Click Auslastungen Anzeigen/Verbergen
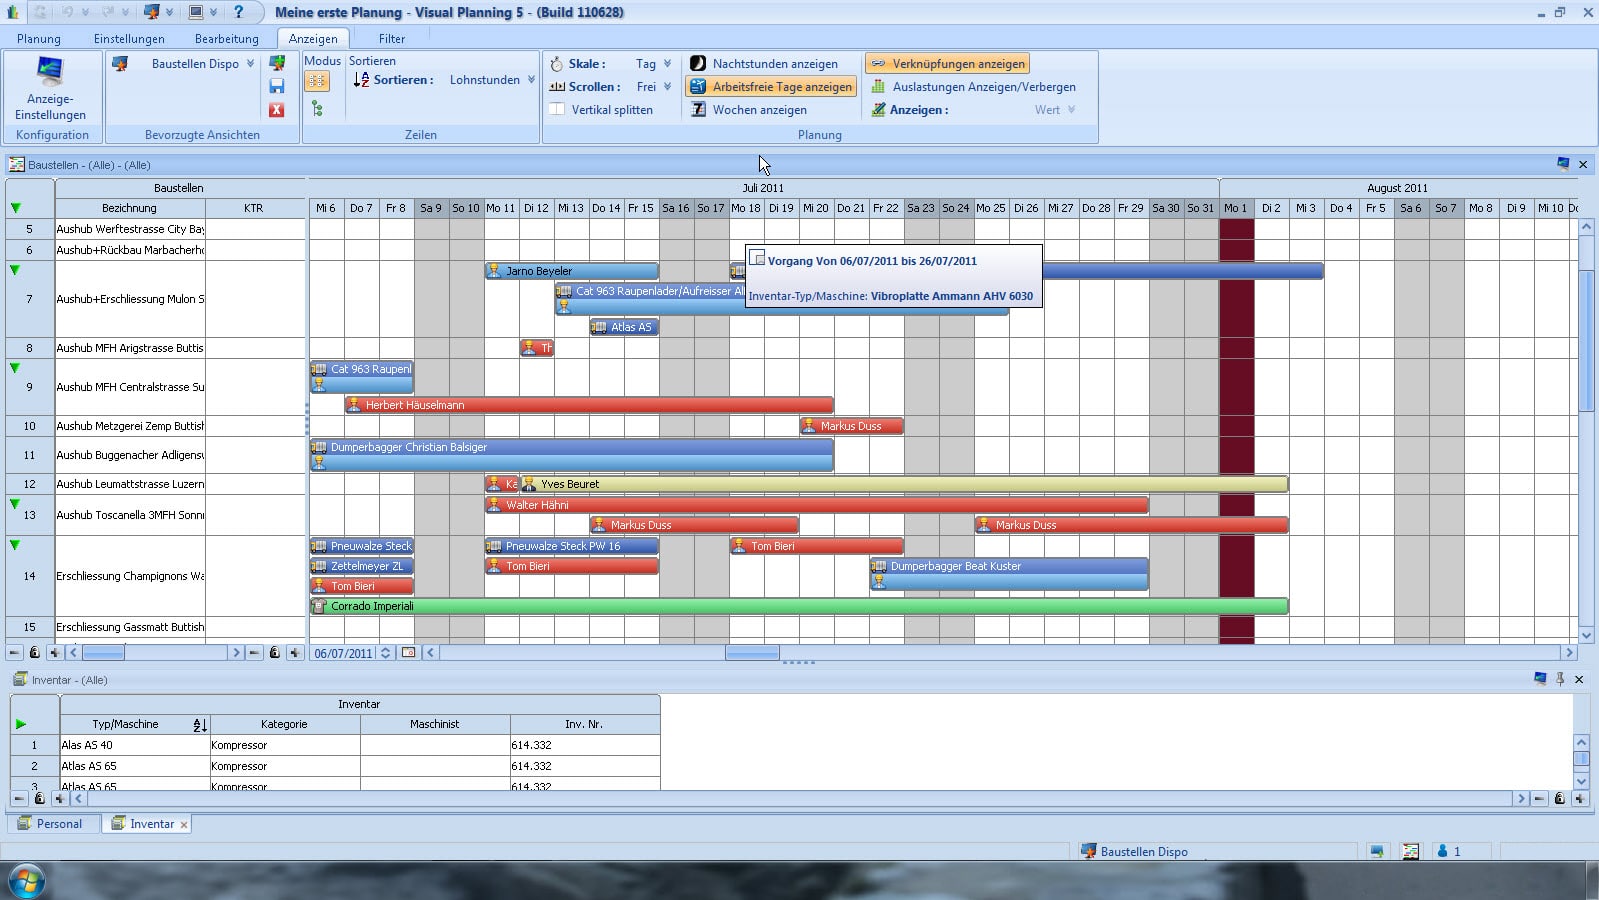The height and width of the screenshot is (900, 1599). coord(973,87)
